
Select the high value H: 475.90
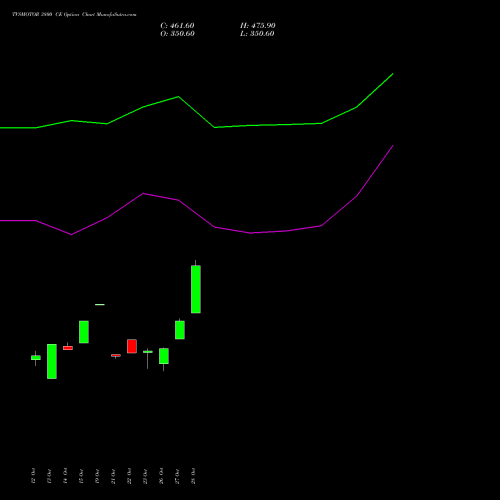coord(258,26)
